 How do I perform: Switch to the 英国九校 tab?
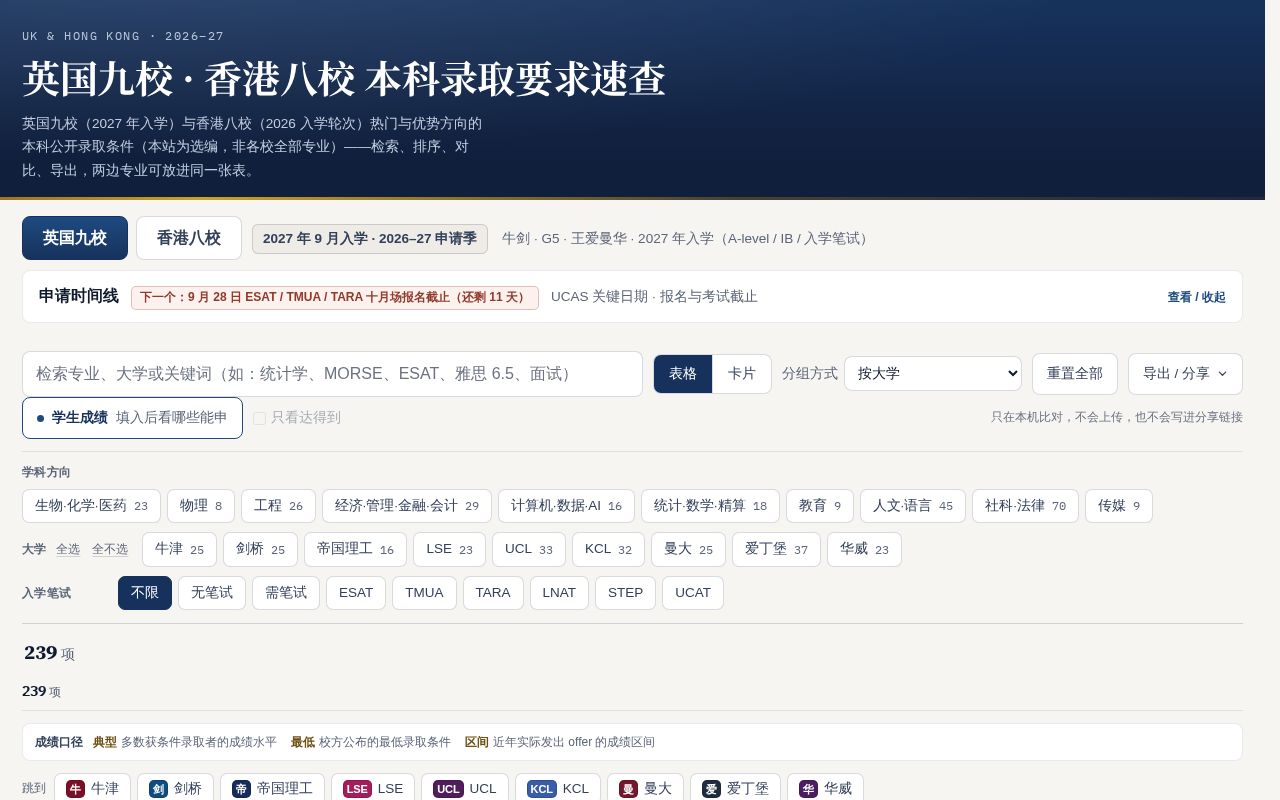click(75, 238)
